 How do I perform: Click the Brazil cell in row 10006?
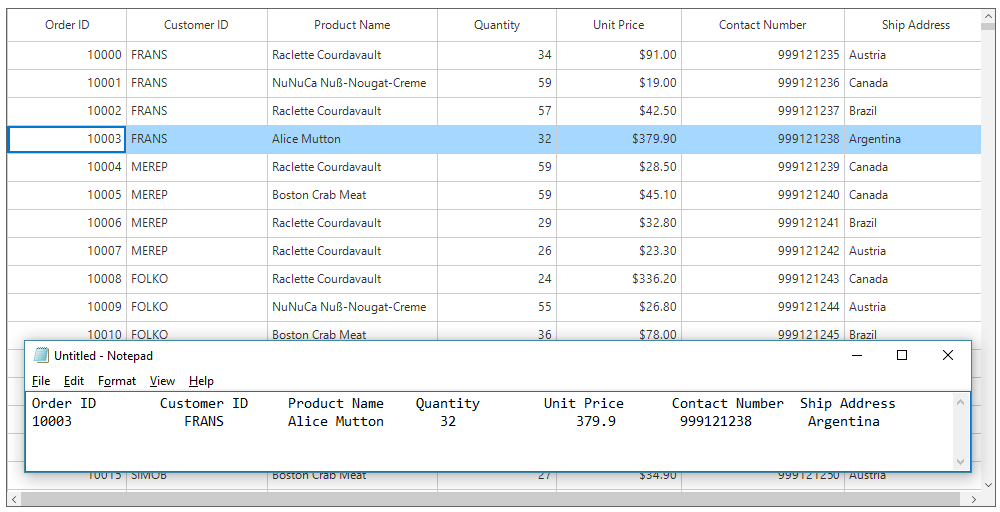(x=913, y=223)
